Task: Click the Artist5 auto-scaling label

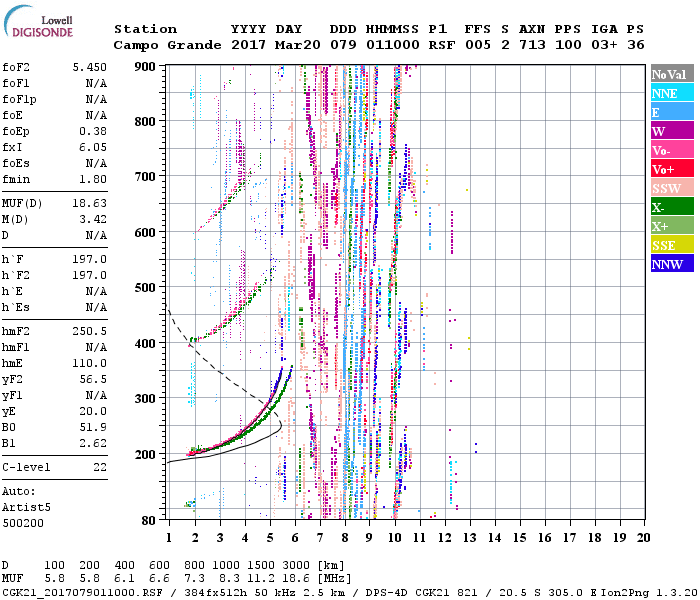Action: pyautogui.click(x=26, y=508)
